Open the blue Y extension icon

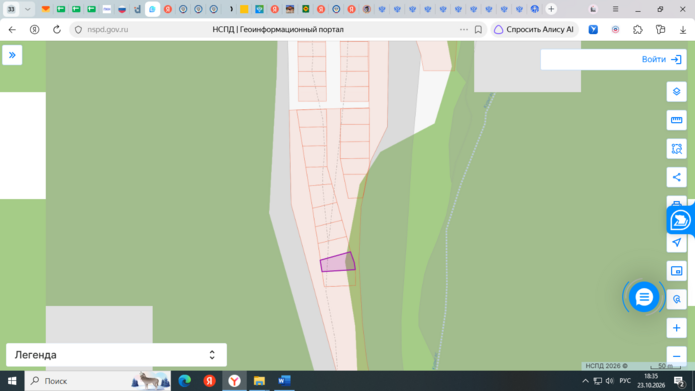(x=593, y=29)
